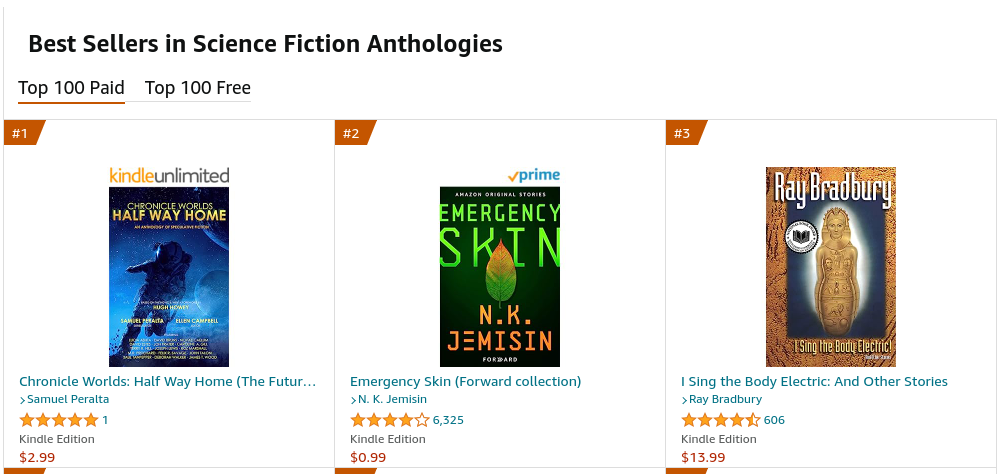Expand the Samuel Peralta author chevron
Image resolution: width=999 pixels, height=474 pixels.
coord(23,400)
